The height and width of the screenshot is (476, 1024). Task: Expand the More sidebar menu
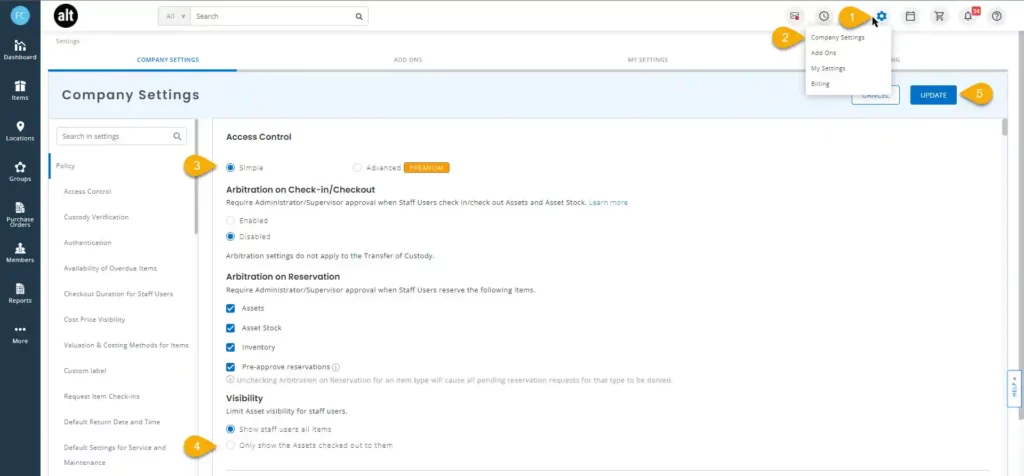[x=20, y=333]
